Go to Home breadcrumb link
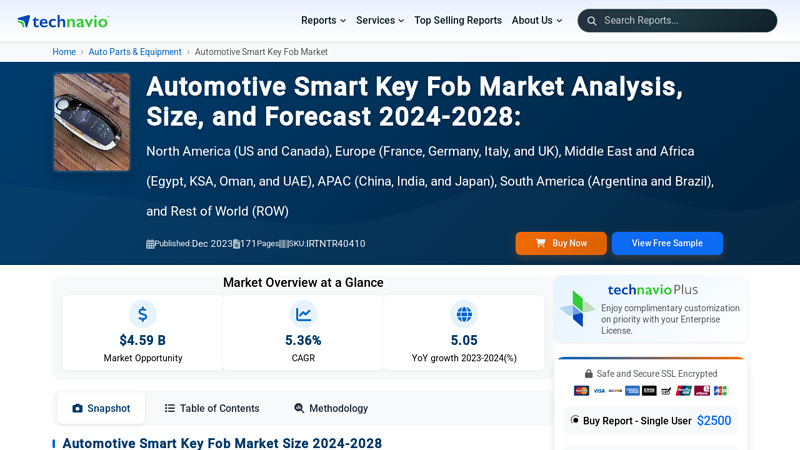This screenshot has width=800, height=450. [64, 52]
